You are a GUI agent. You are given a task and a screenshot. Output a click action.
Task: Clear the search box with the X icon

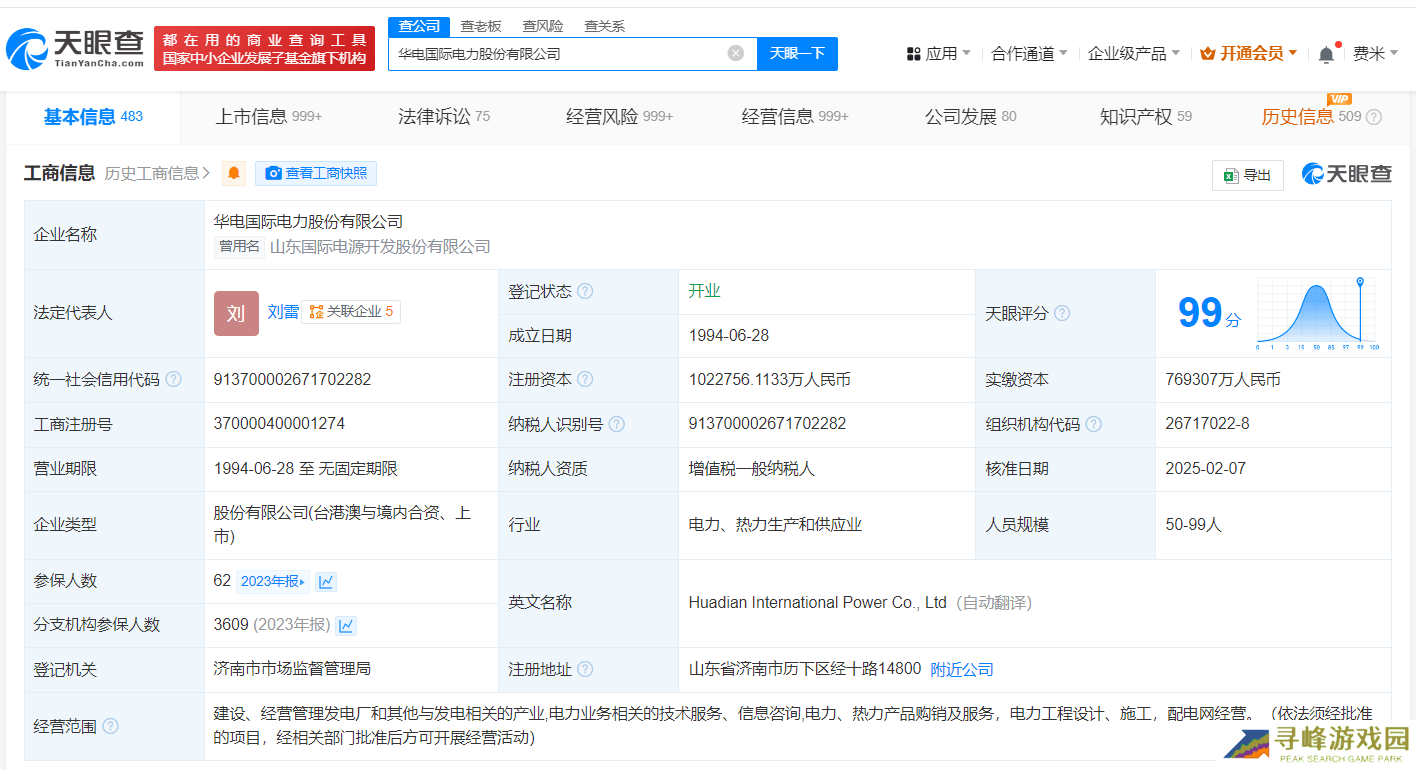[x=736, y=53]
